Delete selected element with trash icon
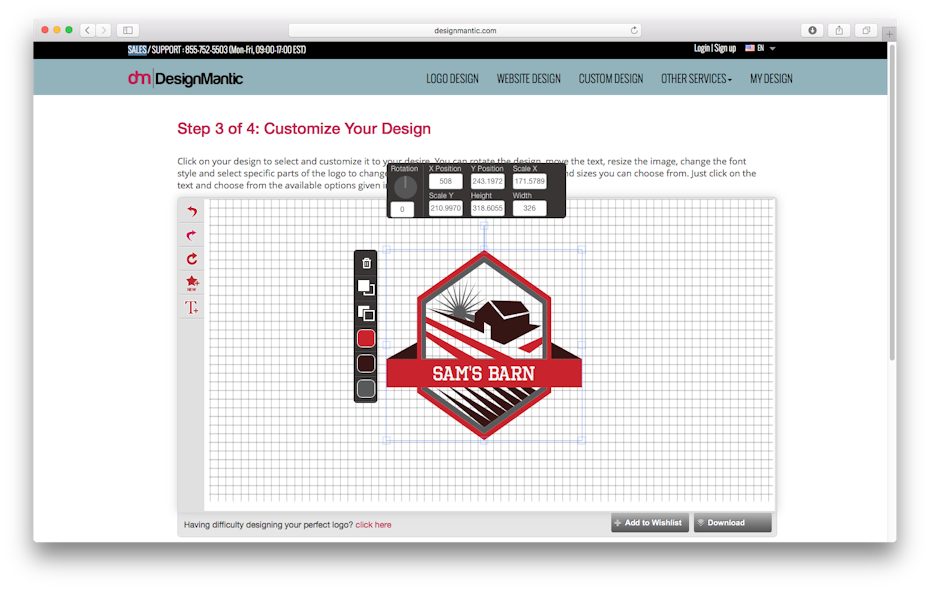The width and height of the screenshot is (930, 590). pyautogui.click(x=366, y=263)
